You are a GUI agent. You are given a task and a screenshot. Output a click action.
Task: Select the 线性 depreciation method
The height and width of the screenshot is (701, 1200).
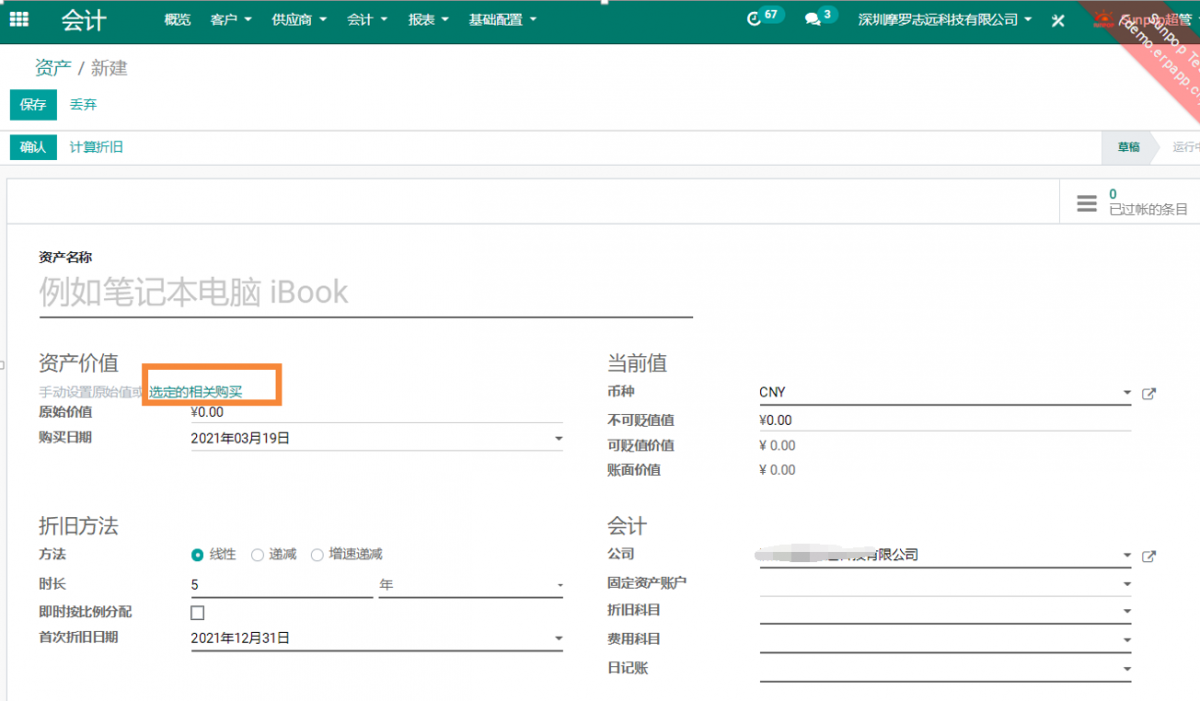point(197,555)
